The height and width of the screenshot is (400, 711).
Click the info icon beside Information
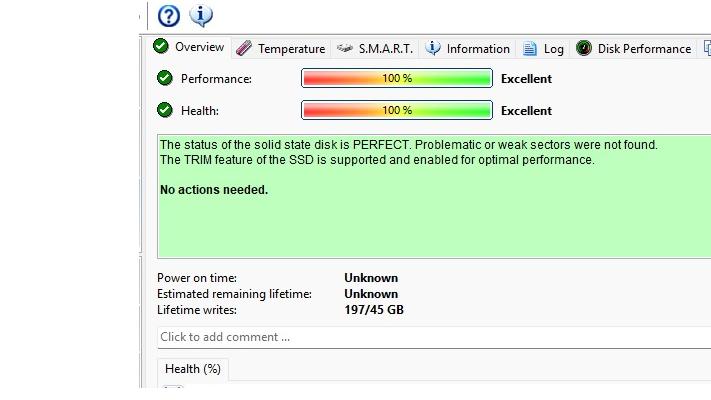(x=433, y=48)
